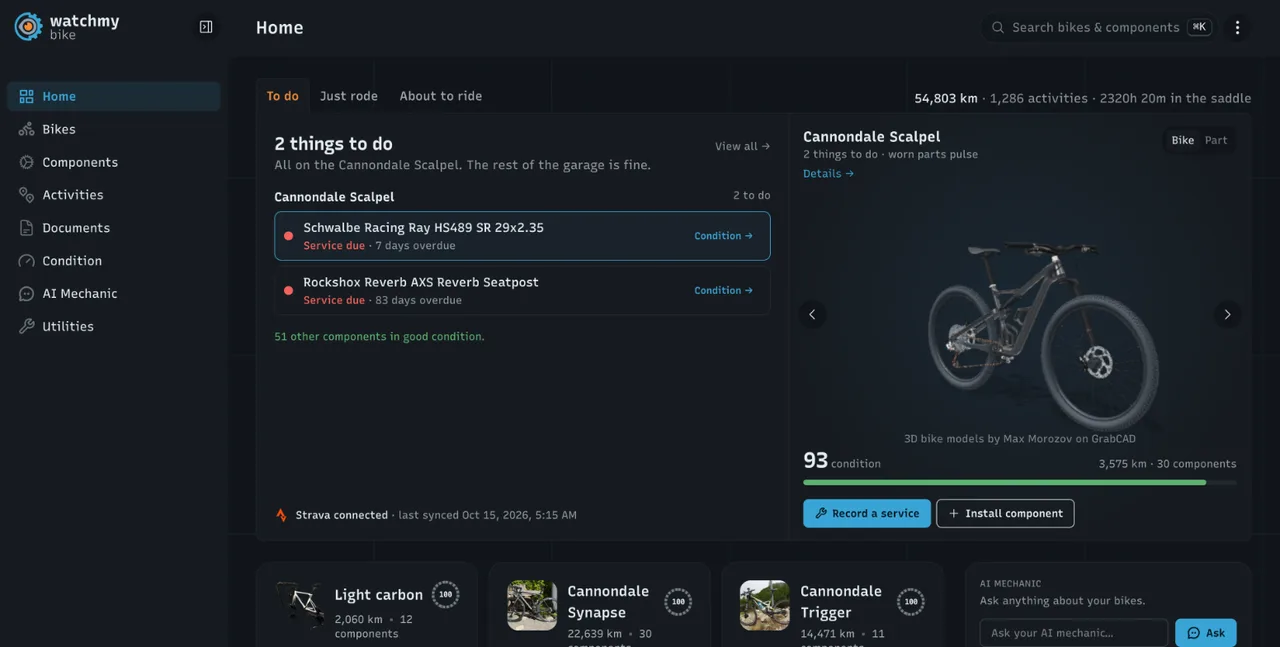This screenshot has width=1280, height=647.
Task: Switch the 3D viewer to Part mode
Action: (x=1216, y=140)
